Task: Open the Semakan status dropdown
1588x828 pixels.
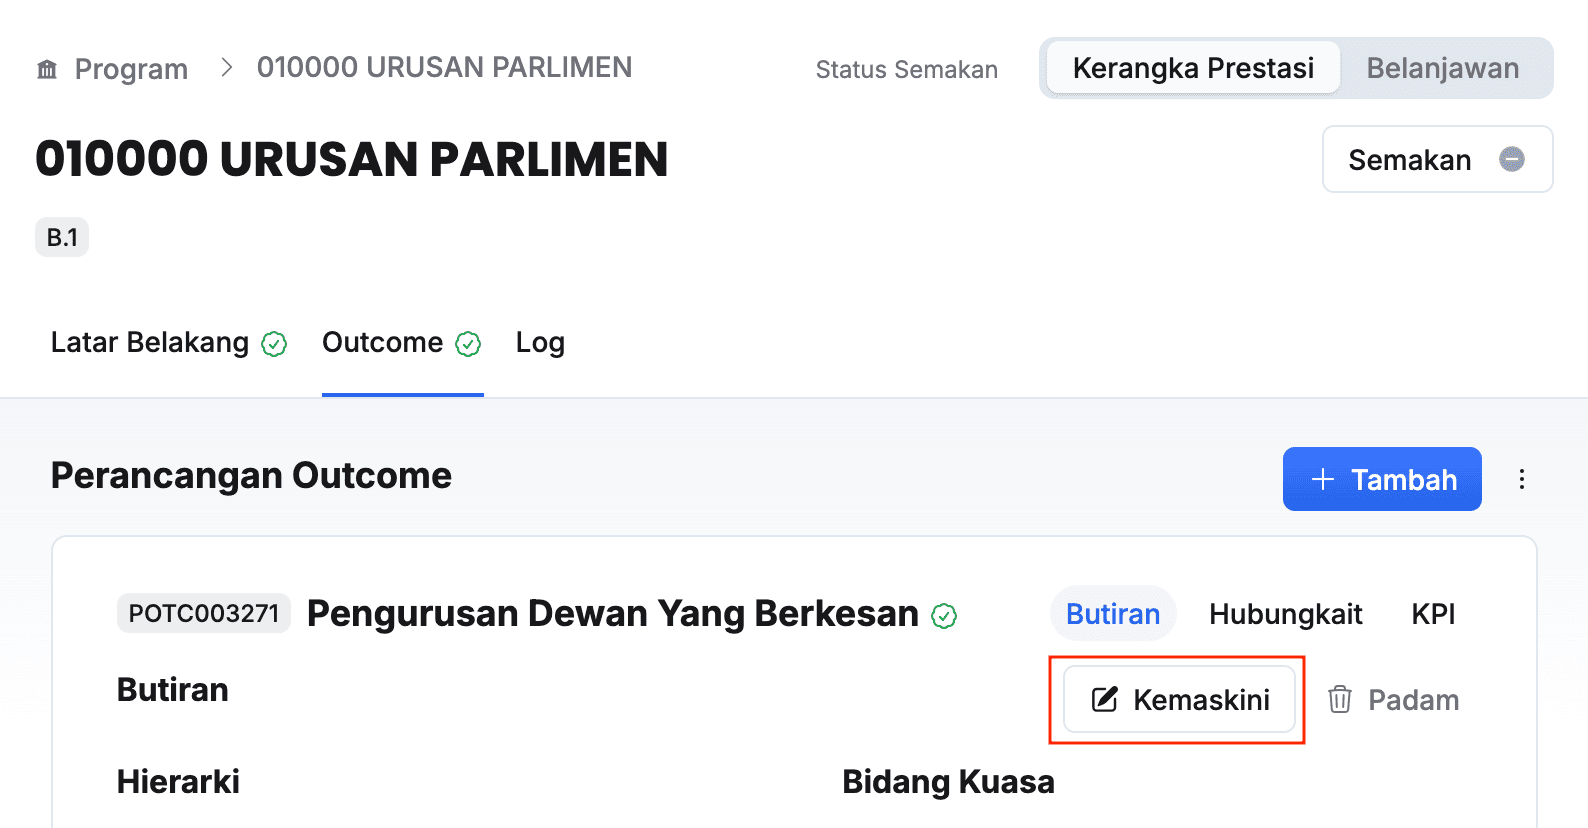Action: pos(1436,159)
